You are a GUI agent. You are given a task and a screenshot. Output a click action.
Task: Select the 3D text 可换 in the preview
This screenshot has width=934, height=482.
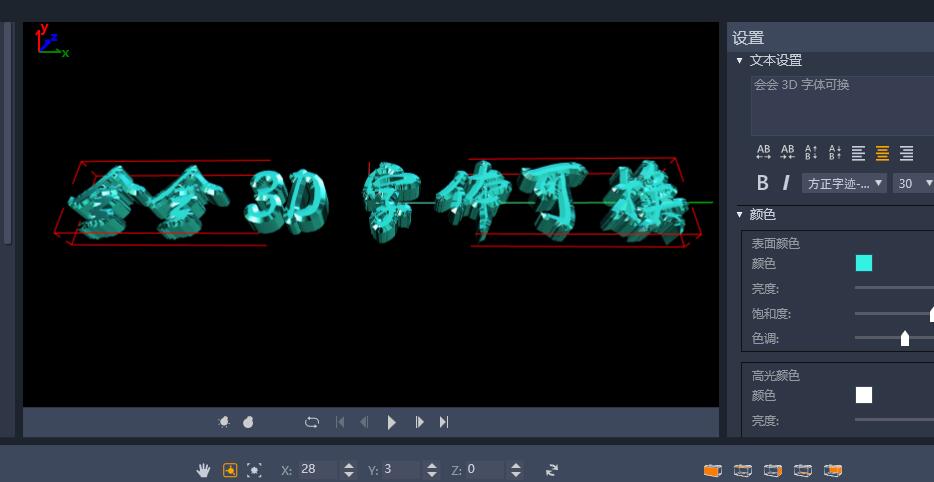[605, 203]
